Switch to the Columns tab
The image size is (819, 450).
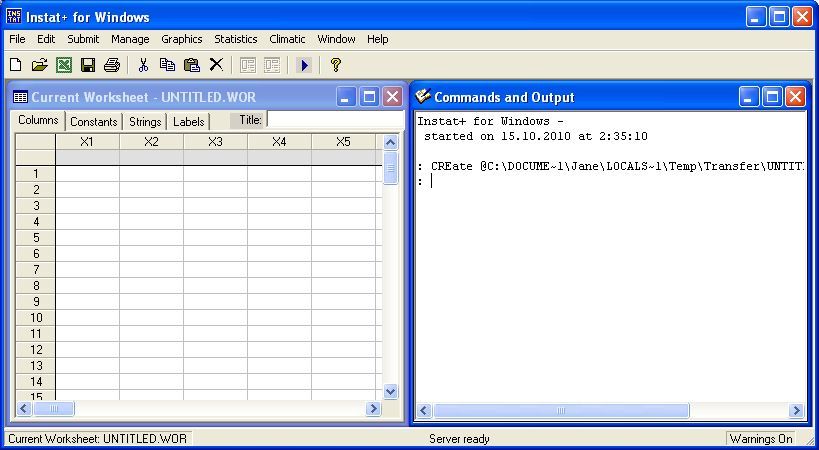coord(38,120)
